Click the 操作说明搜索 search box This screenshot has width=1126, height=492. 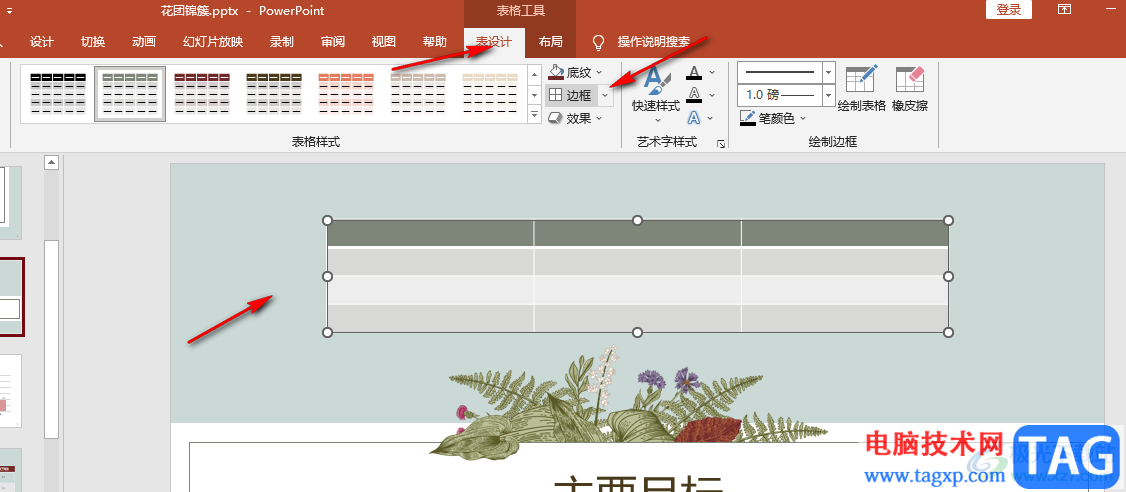point(653,42)
